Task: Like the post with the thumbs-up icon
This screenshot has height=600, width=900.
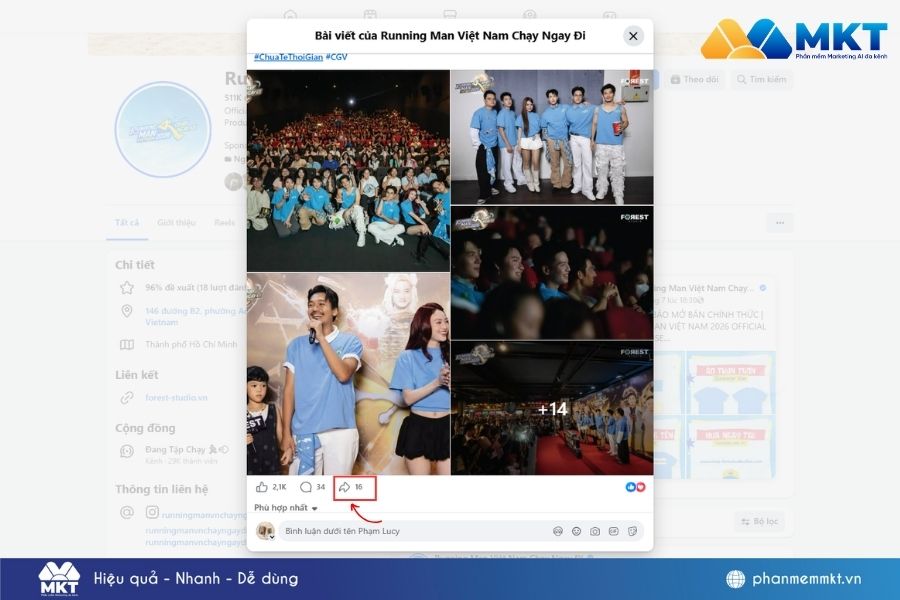Action: point(262,487)
